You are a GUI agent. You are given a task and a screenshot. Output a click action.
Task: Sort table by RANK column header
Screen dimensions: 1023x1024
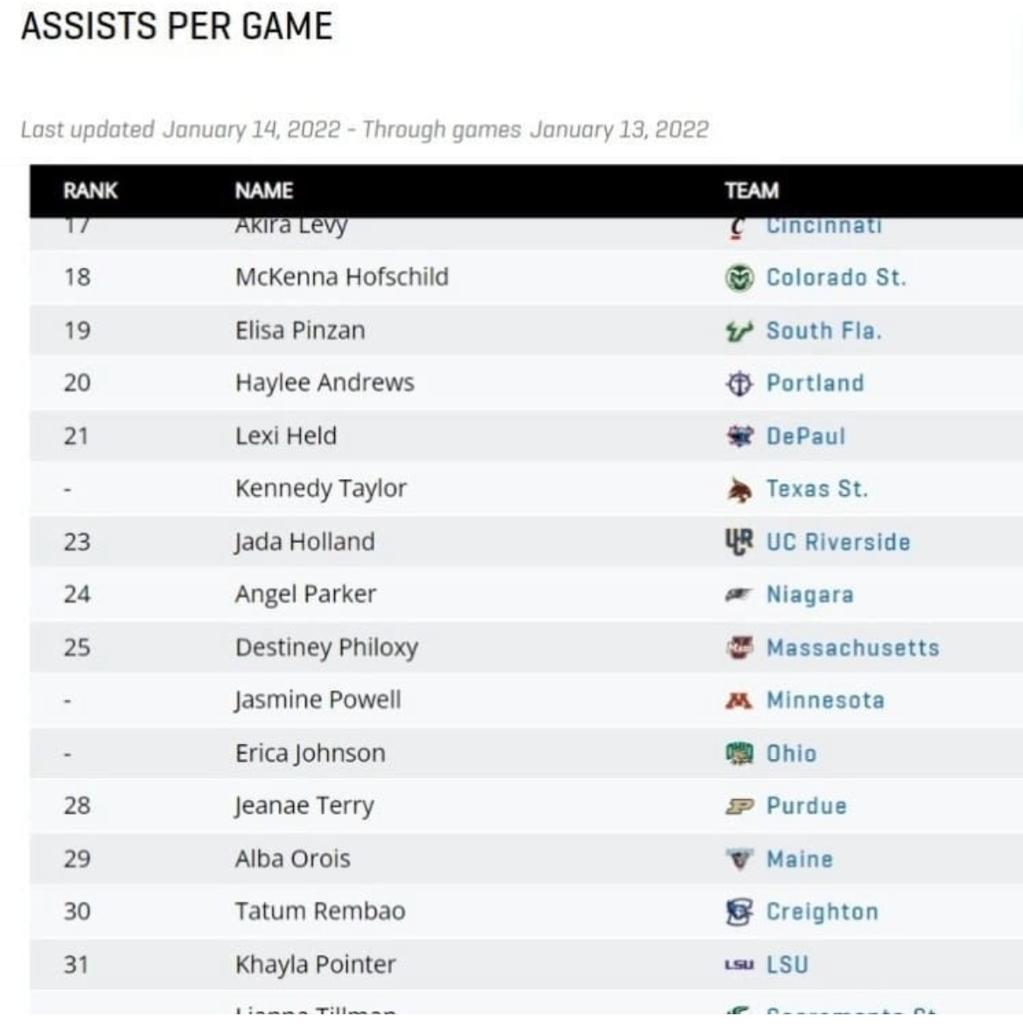pos(90,190)
